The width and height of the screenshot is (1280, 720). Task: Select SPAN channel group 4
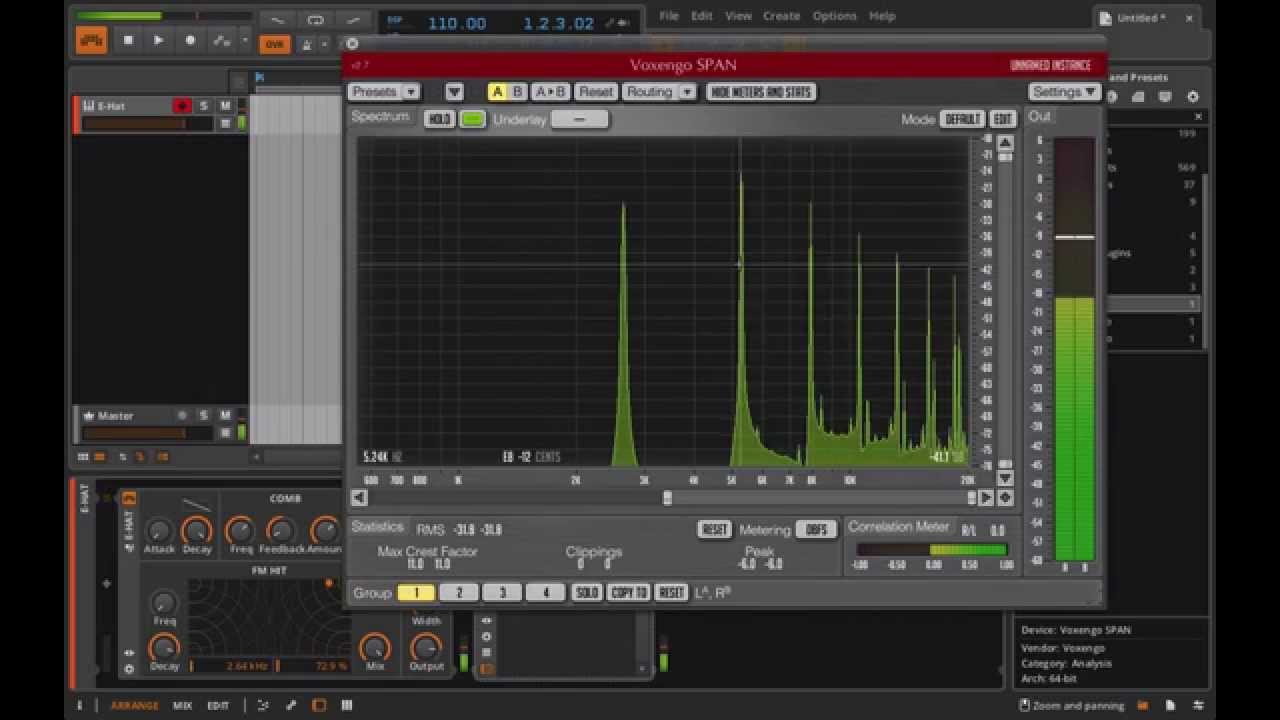[x=545, y=593]
